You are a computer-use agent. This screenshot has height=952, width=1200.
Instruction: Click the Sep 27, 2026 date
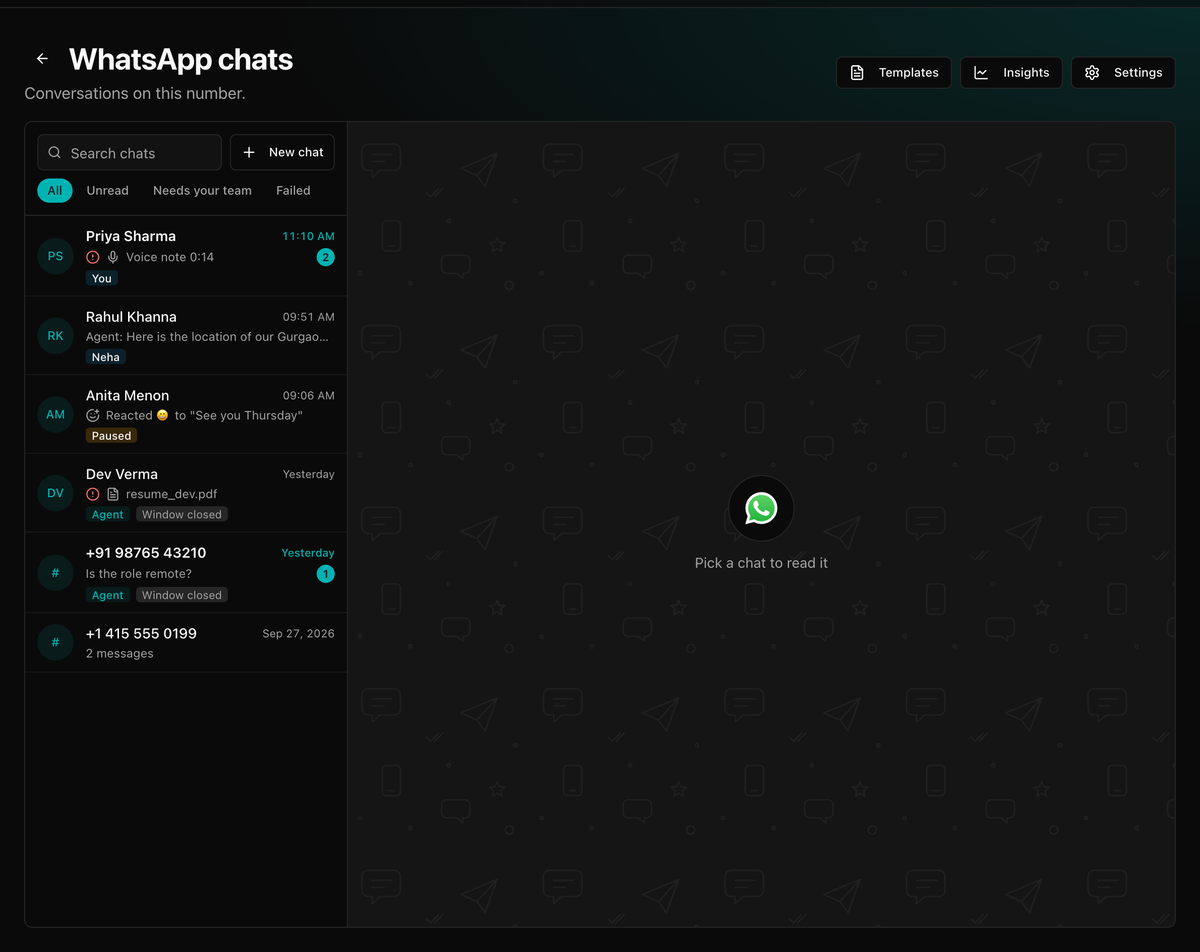click(298, 634)
